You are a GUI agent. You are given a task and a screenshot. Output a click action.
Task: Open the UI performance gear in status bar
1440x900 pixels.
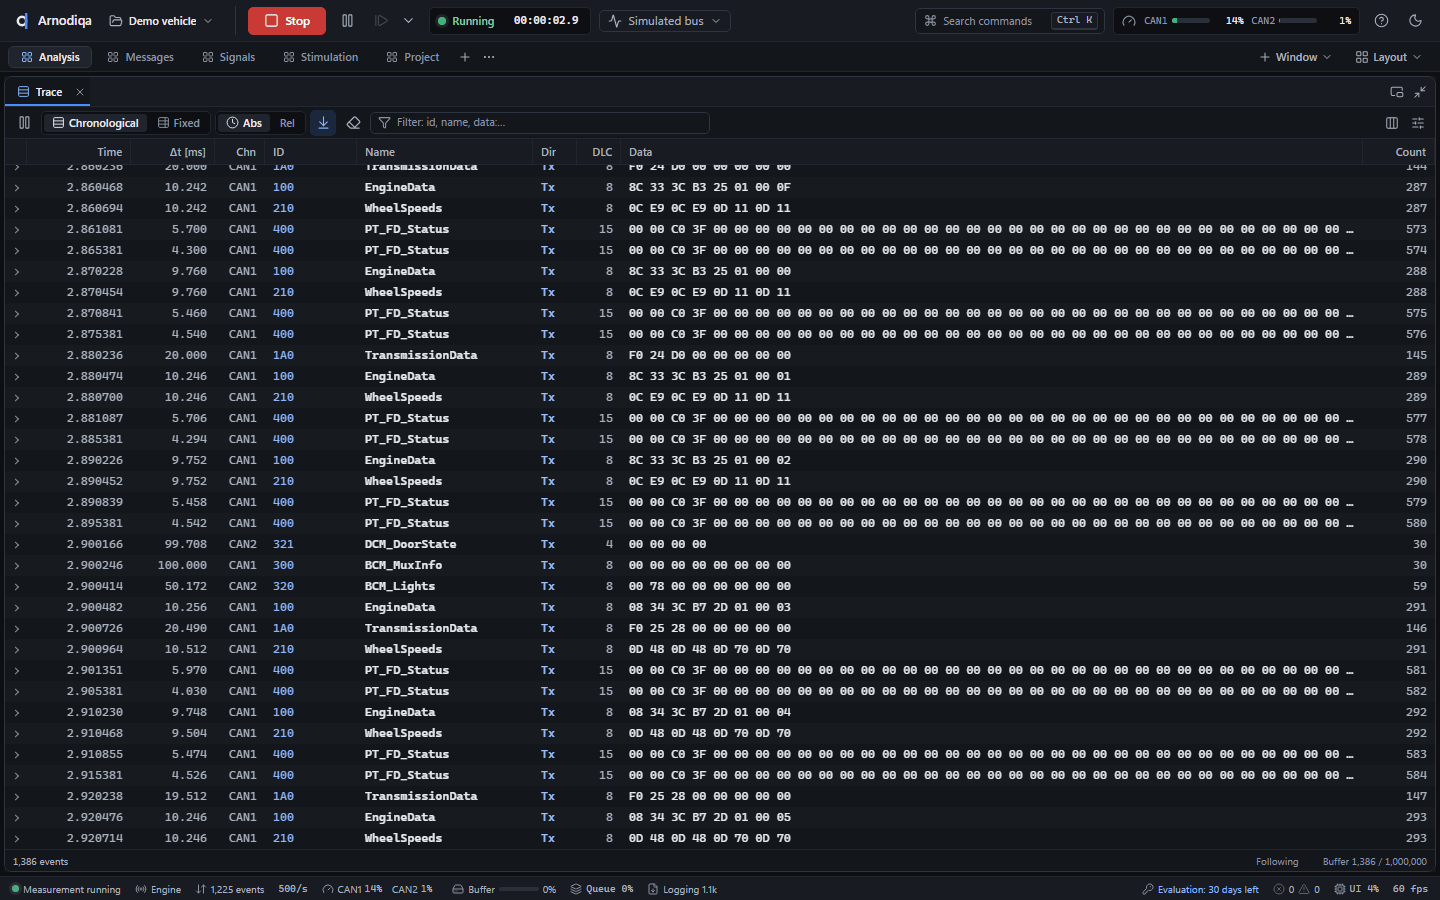(x=1340, y=889)
